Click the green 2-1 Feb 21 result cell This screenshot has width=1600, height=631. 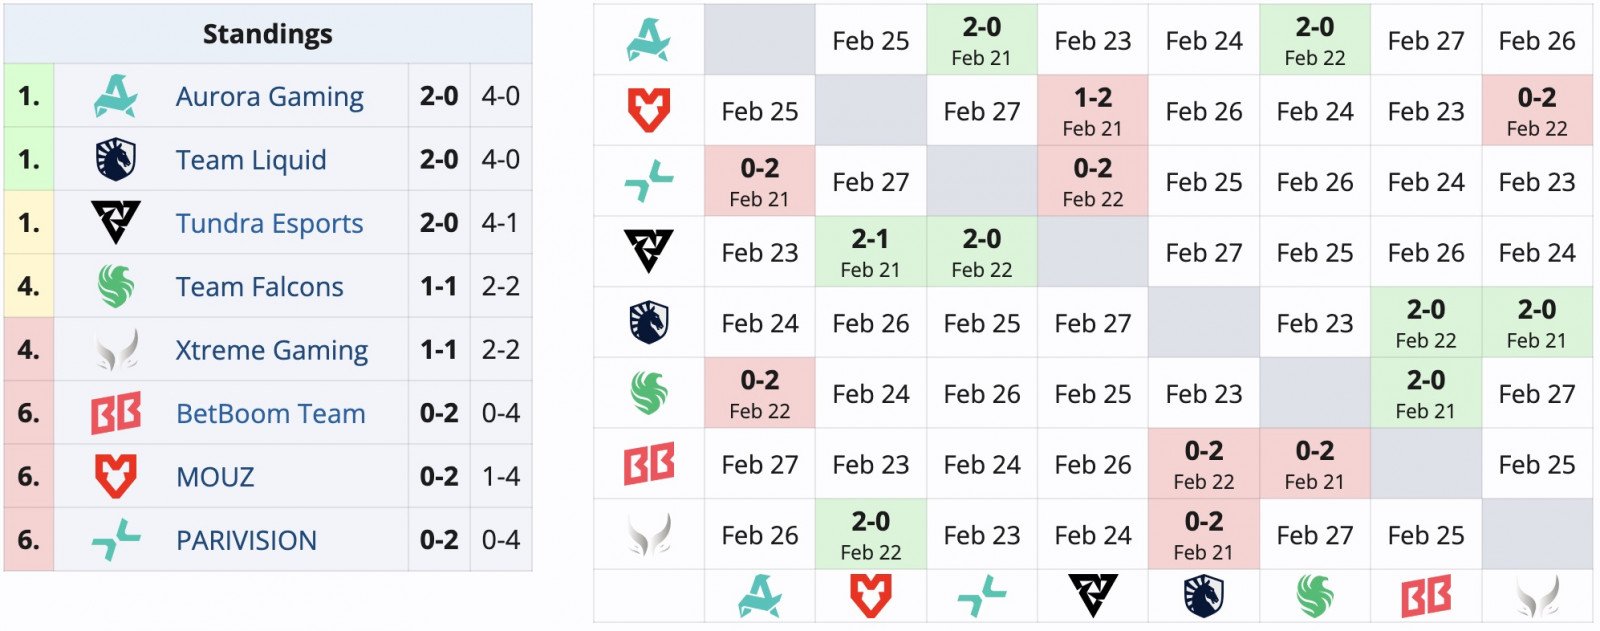tap(870, 252)
